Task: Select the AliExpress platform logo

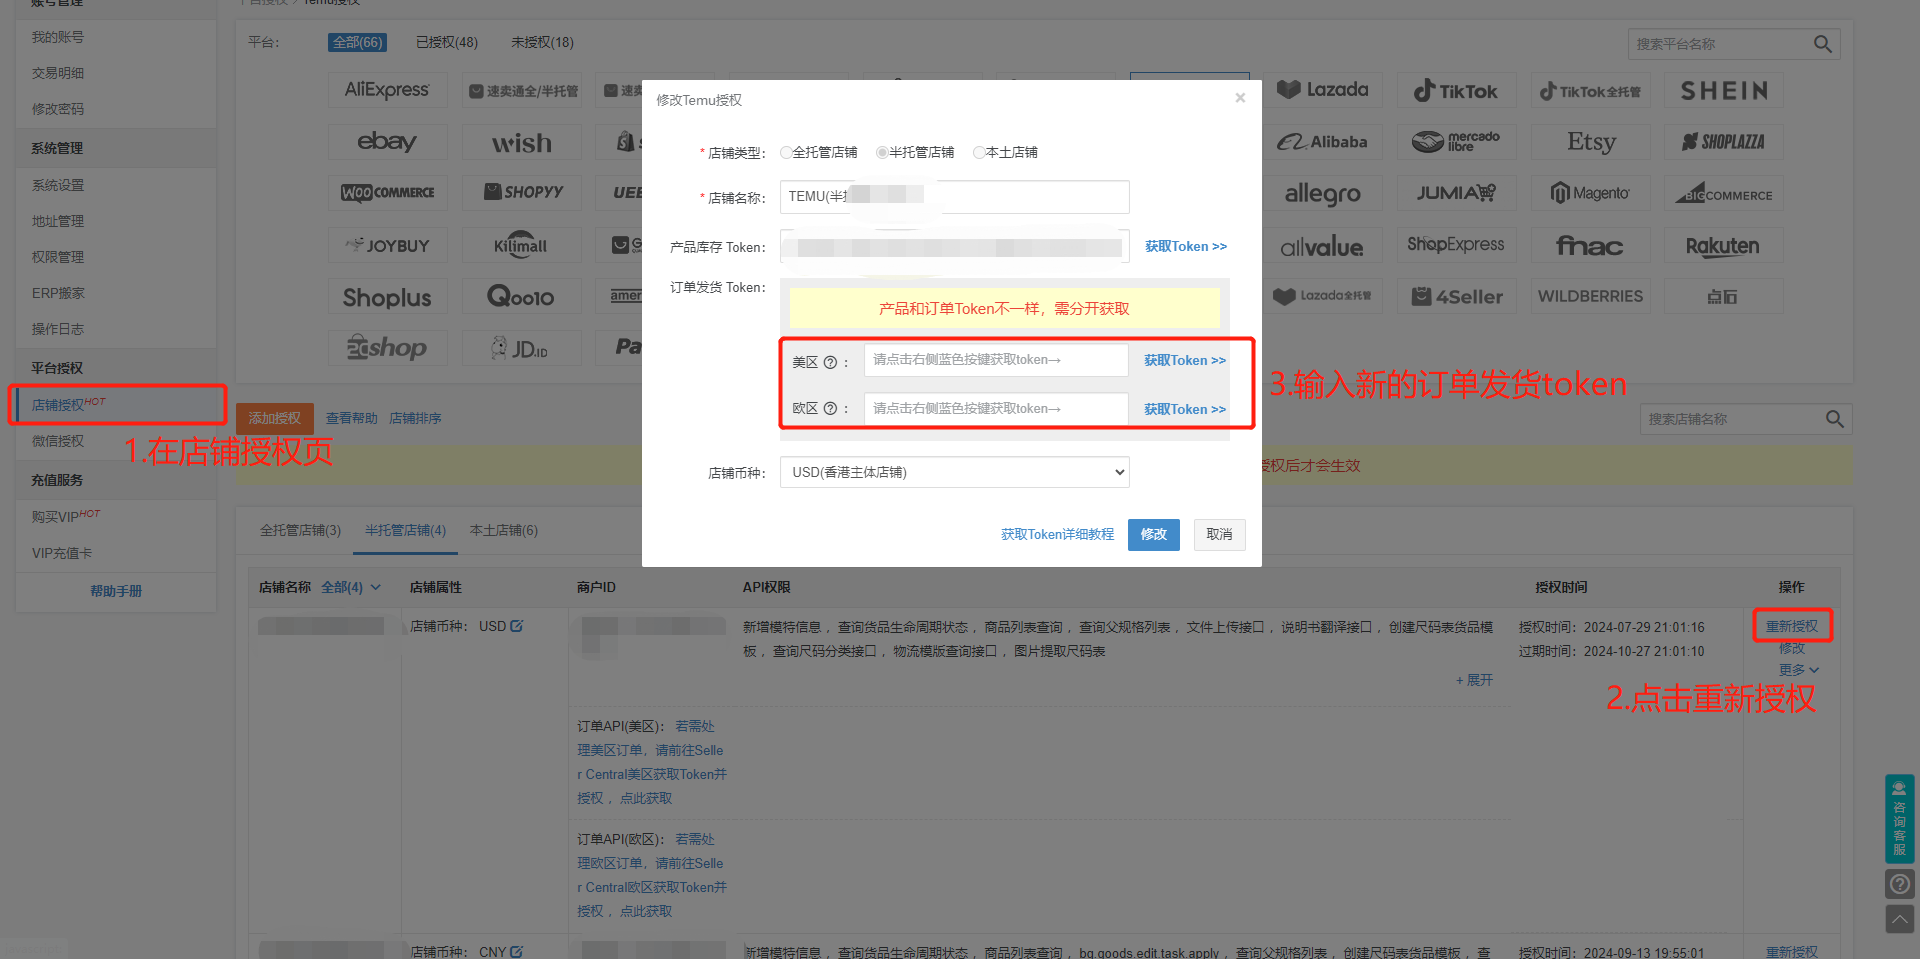Action: point(387,90)
